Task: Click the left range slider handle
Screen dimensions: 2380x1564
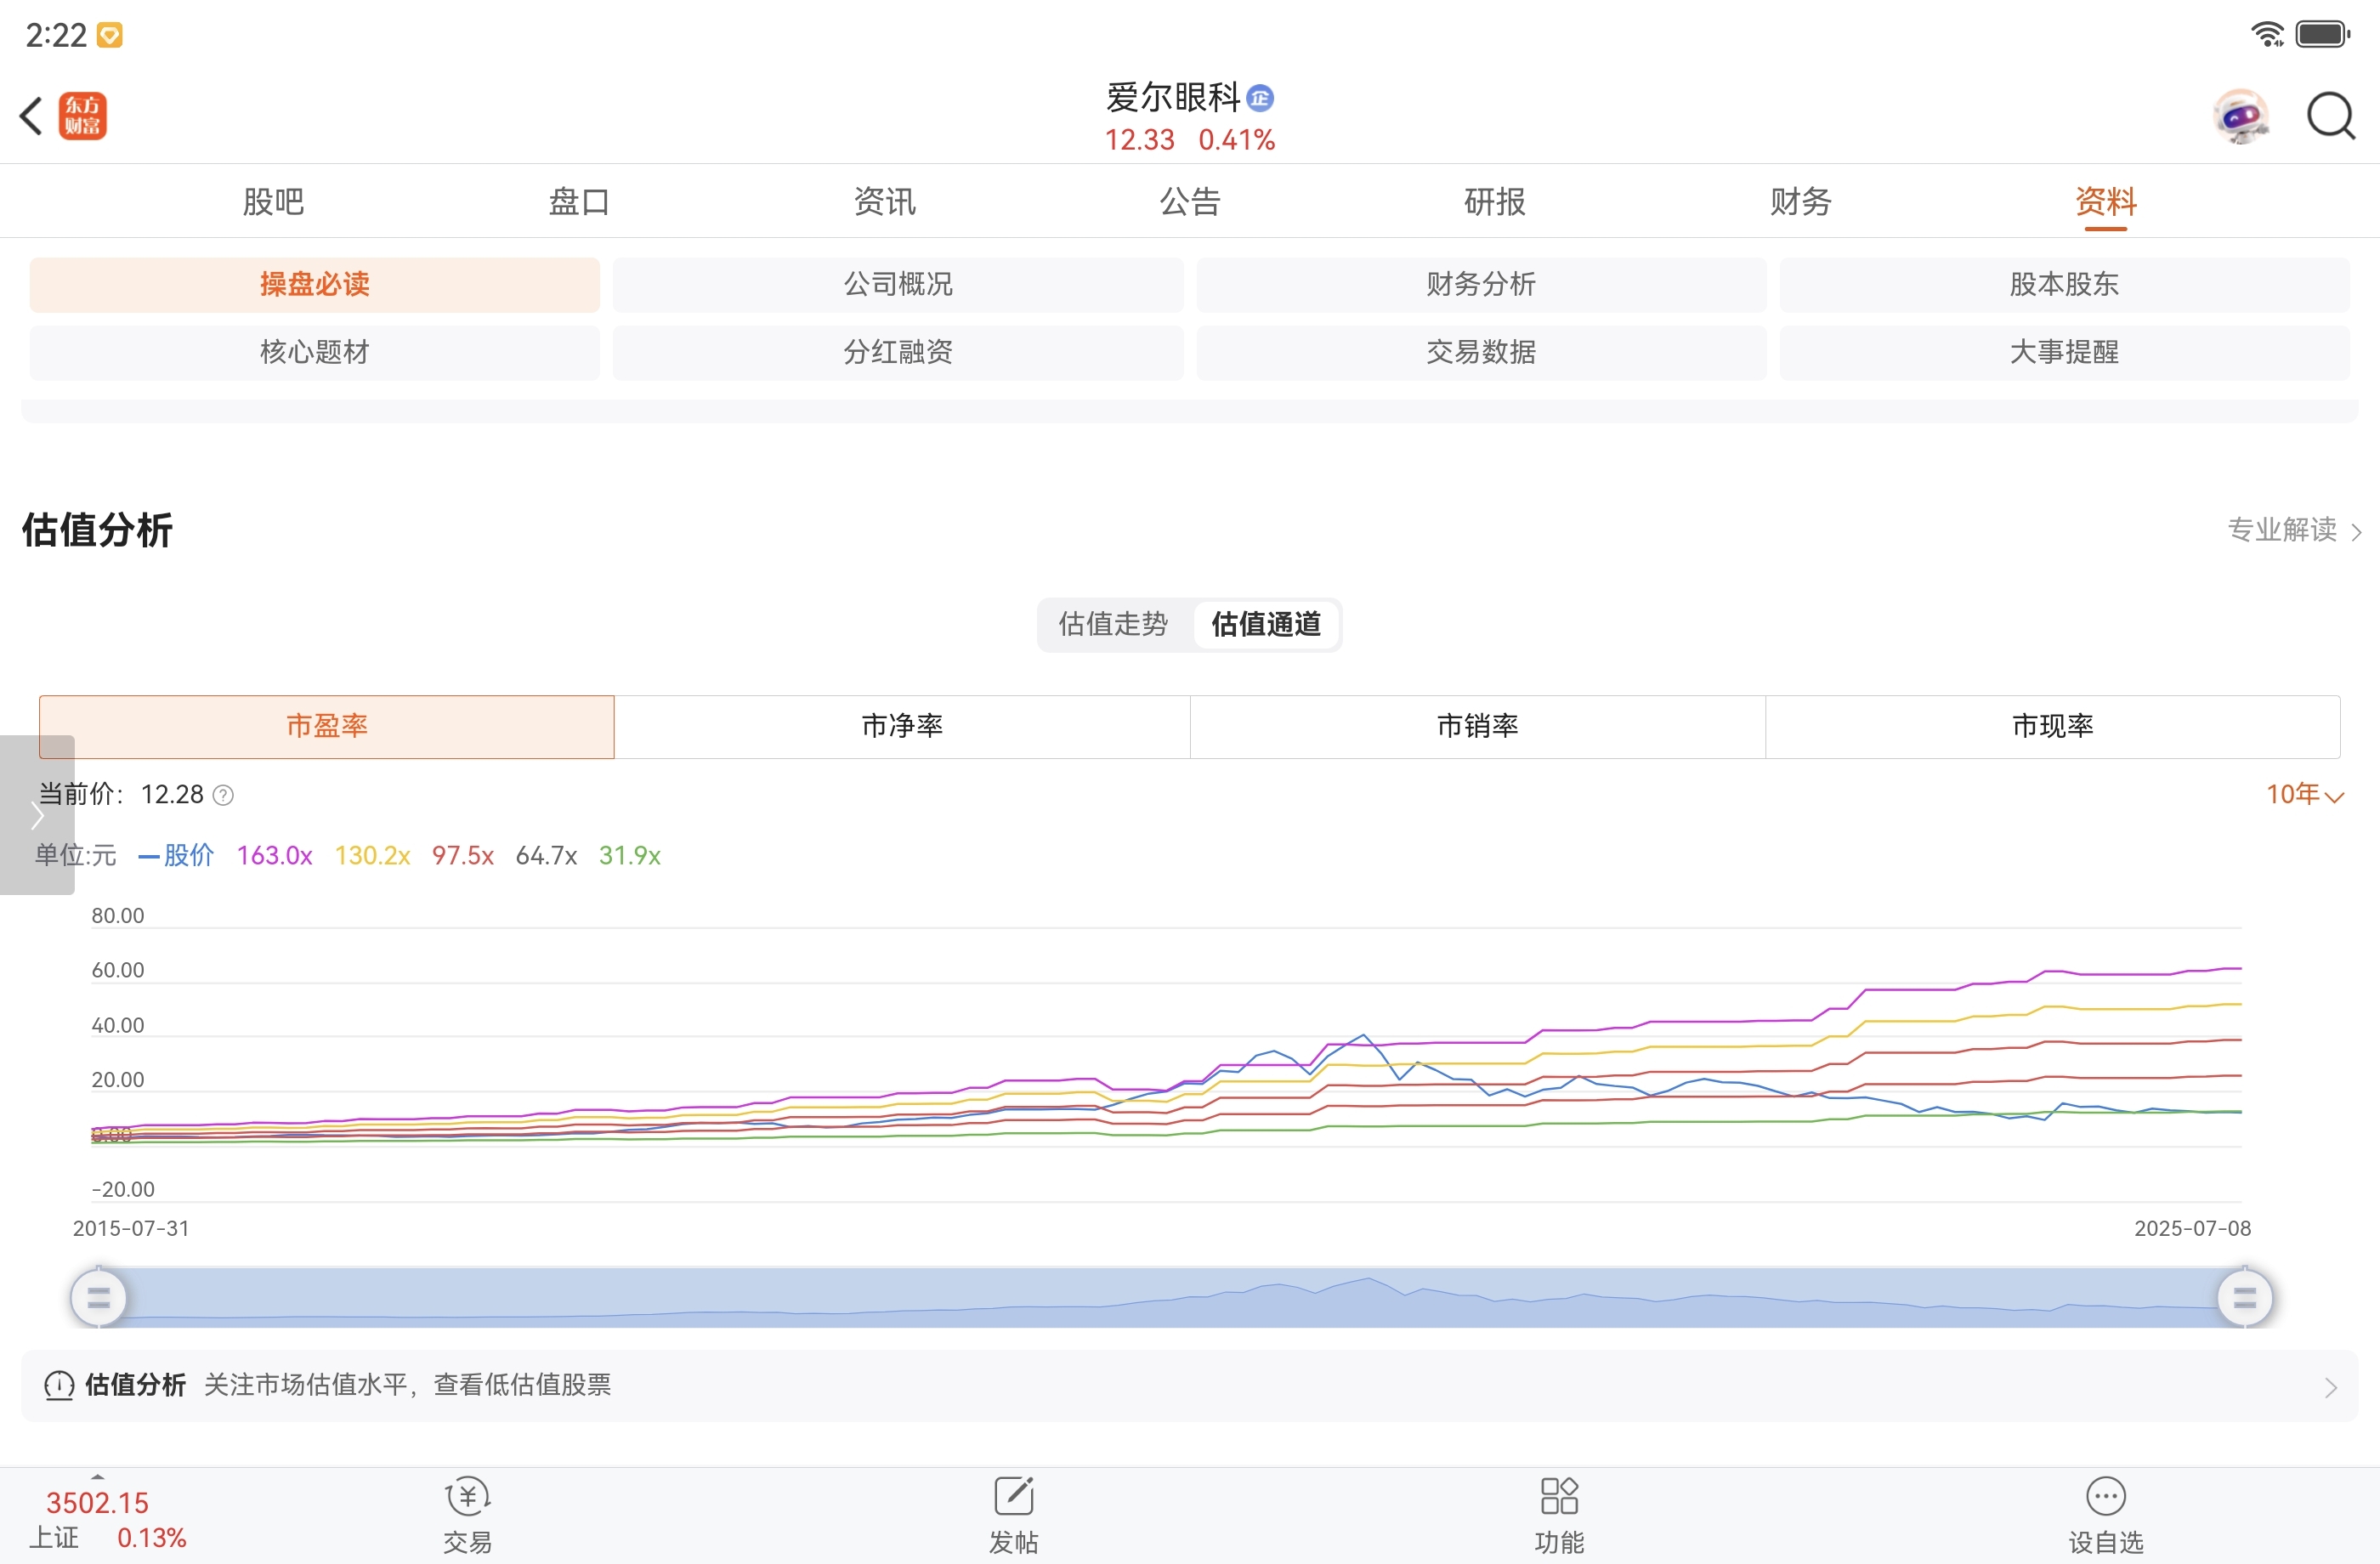Action: click(x=99, y=1298)
